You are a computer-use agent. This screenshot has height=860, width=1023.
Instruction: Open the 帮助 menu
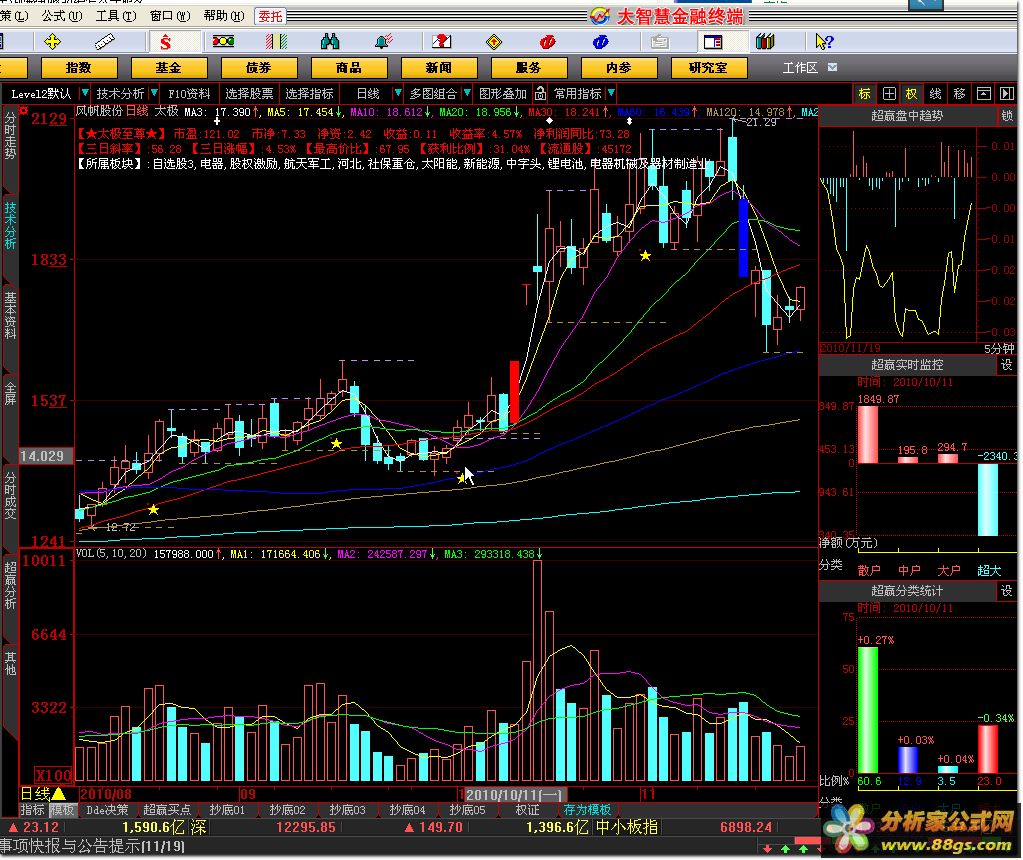(x=224, y=16)
